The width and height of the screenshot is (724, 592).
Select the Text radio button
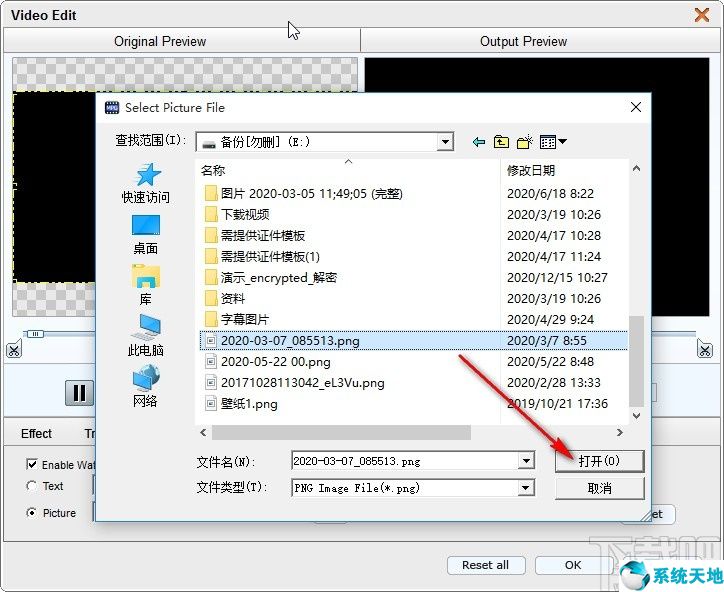(31, 486)
